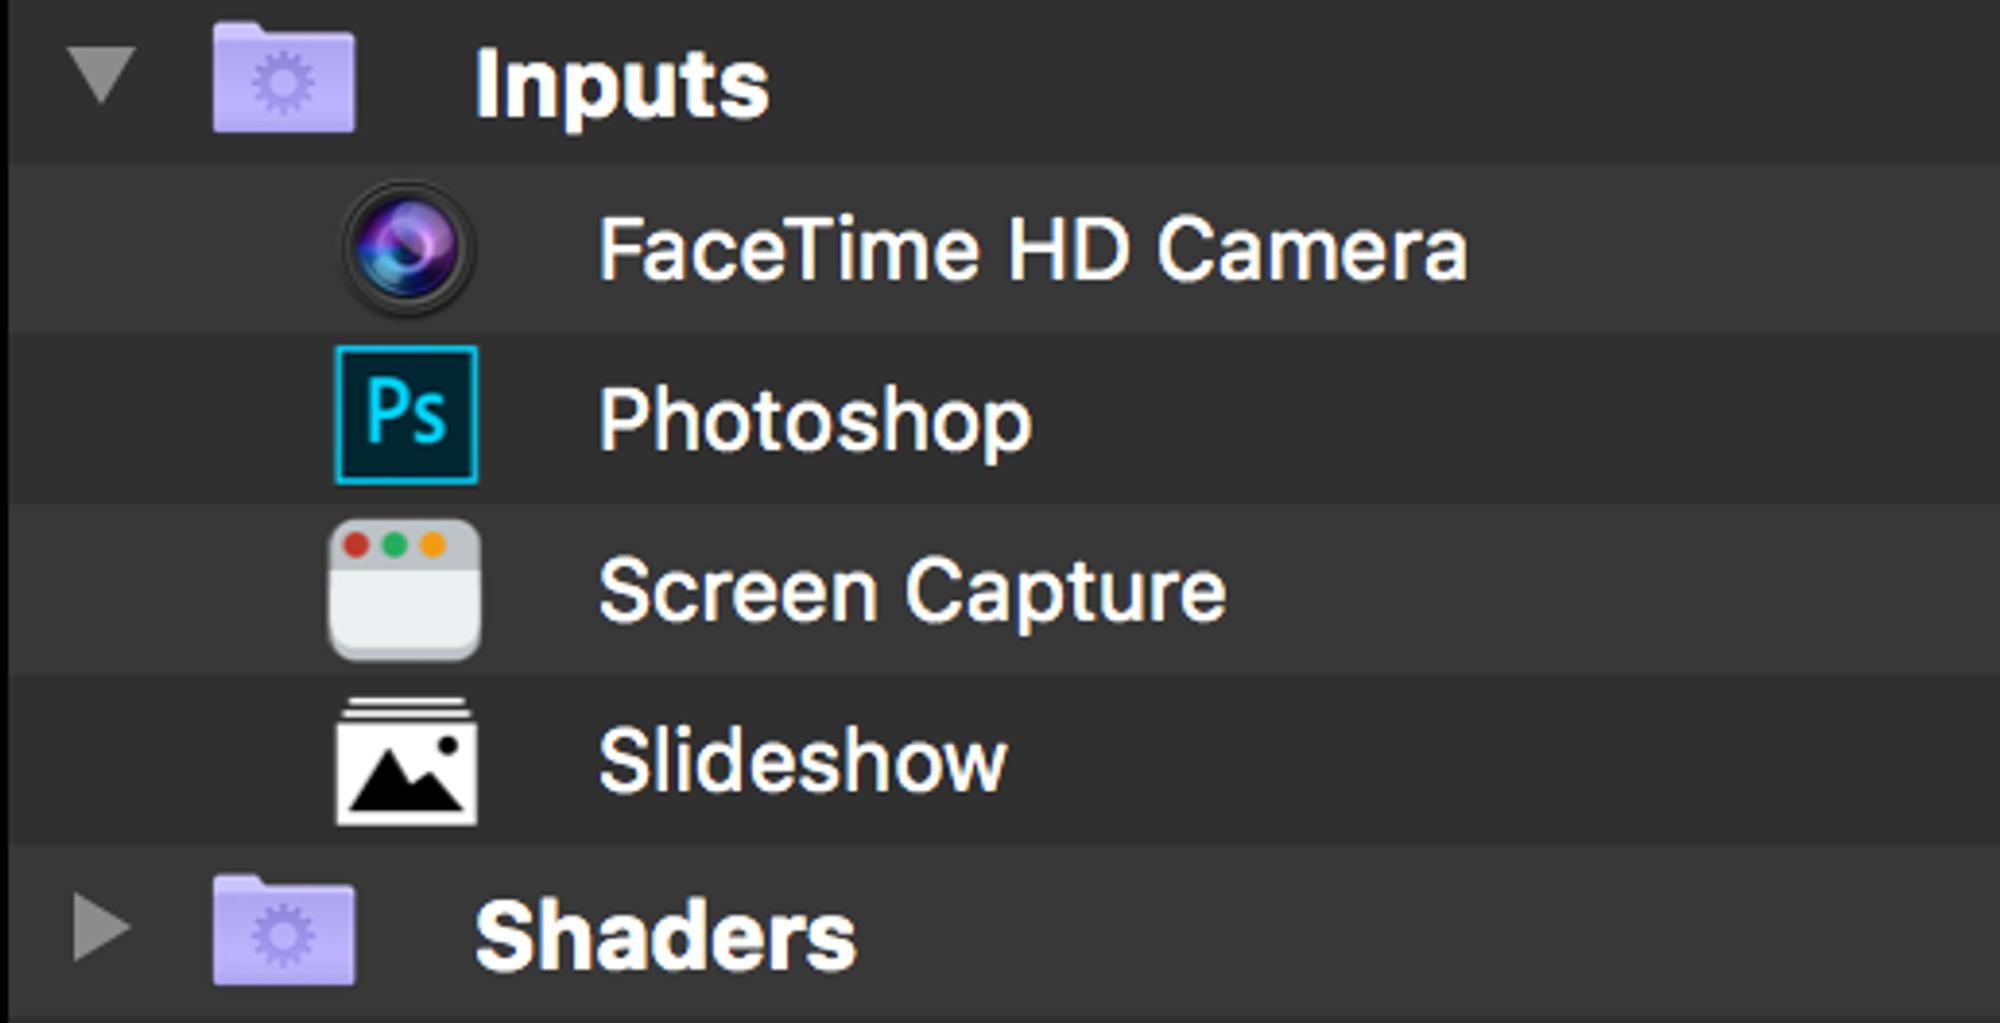Click the Slideshow picture stack icon

406,761
